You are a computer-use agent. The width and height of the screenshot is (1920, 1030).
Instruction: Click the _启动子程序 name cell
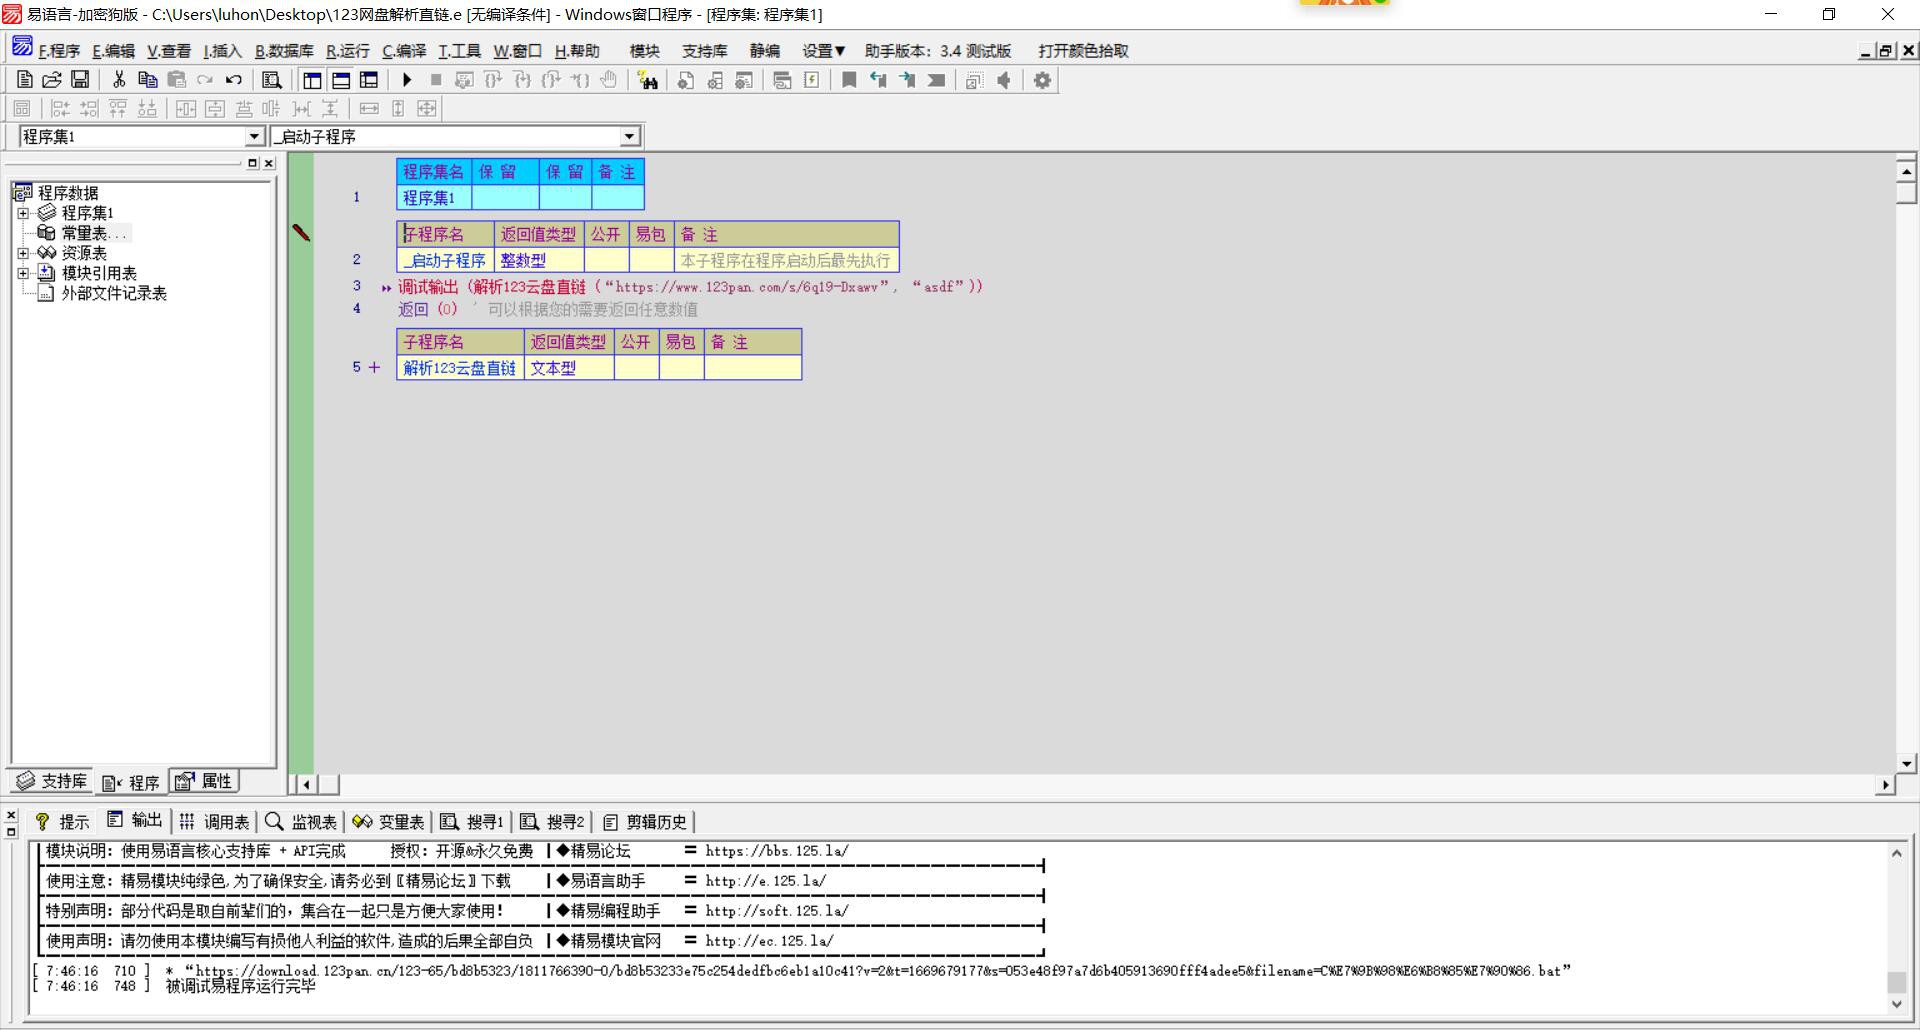445,260
